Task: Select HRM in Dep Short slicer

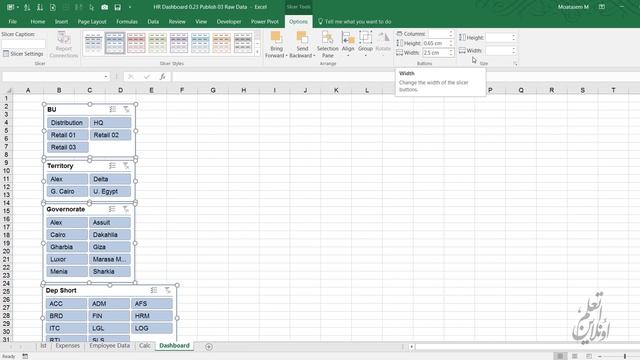Action: 152,316
